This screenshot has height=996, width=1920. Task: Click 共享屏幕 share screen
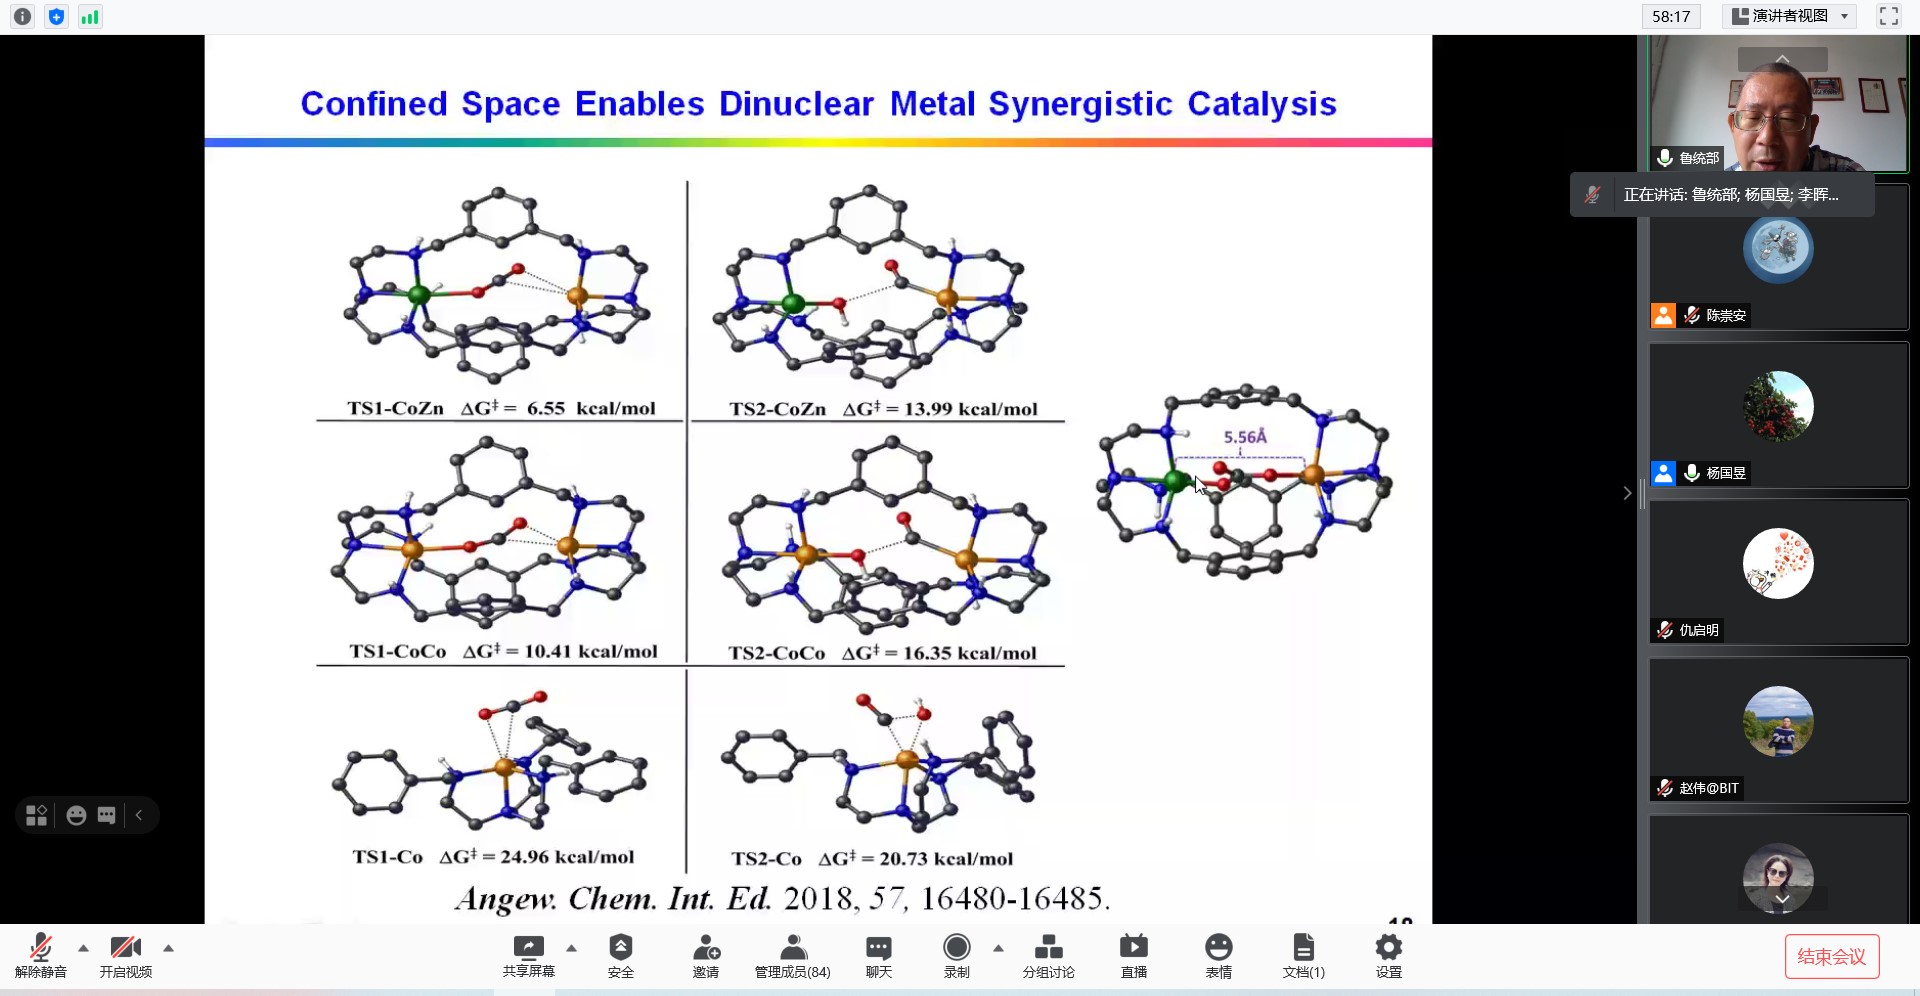point(528,955)
